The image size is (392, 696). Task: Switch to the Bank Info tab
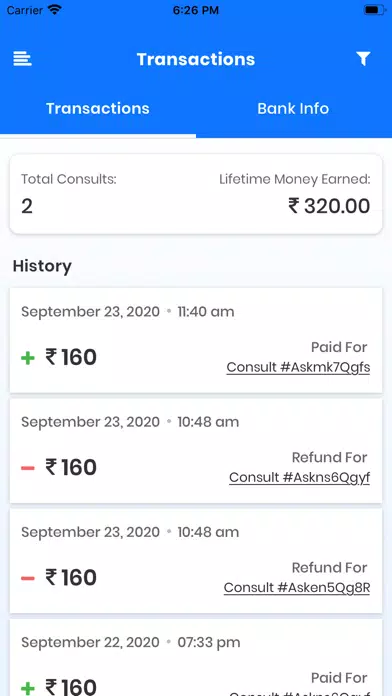(x=293, y=109)
